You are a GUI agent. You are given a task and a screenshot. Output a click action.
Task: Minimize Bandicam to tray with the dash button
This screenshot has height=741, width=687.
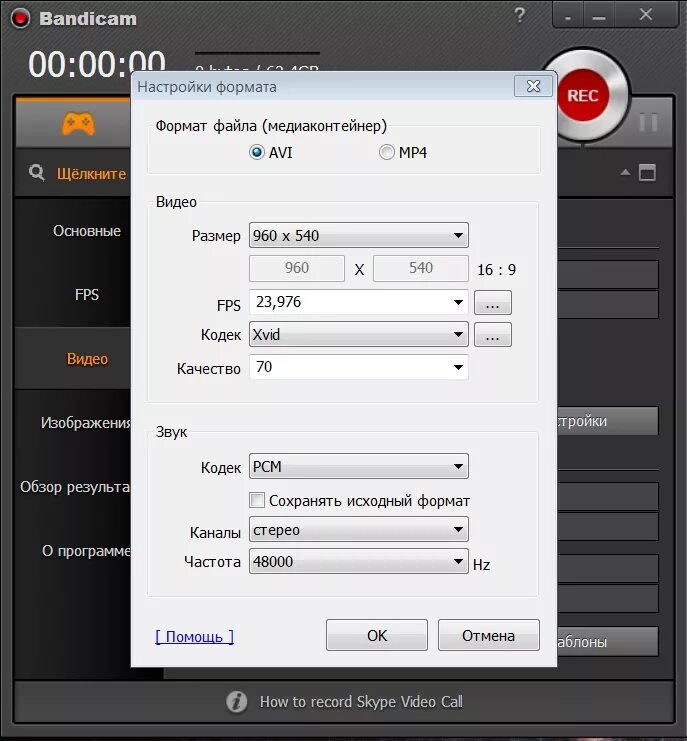click(x=568, y=17)
